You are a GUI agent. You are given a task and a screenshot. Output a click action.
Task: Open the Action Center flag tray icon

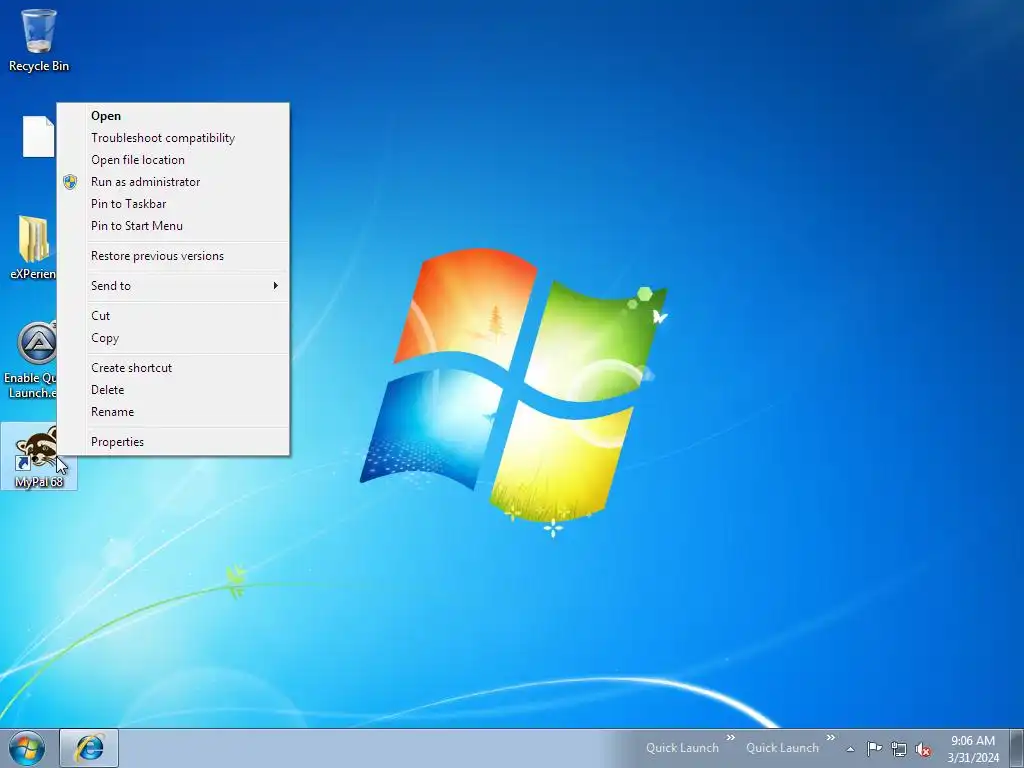pos(874,748)
